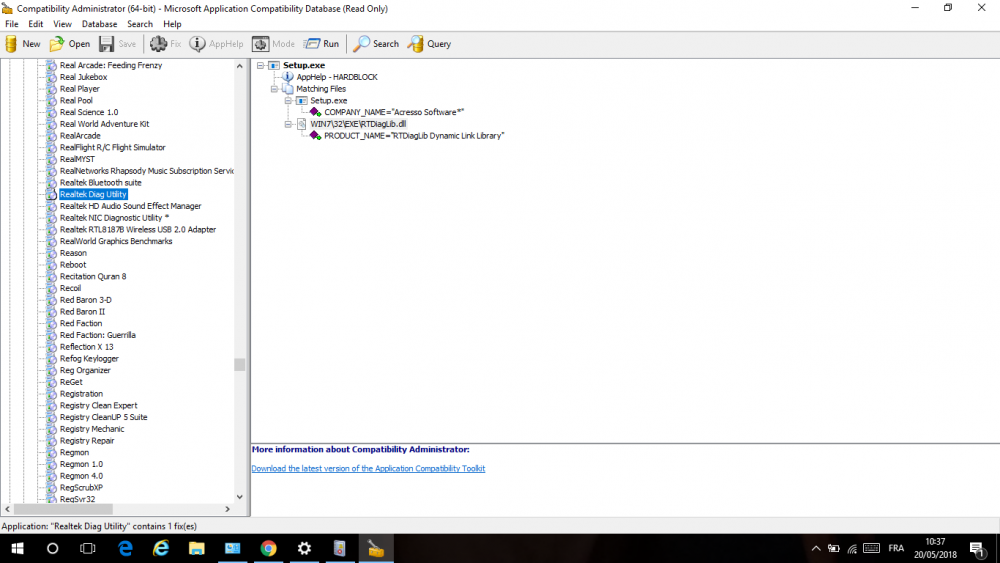
Task: Click the AppHelp - HARDBLOCK entry
Action: (336, 77)
